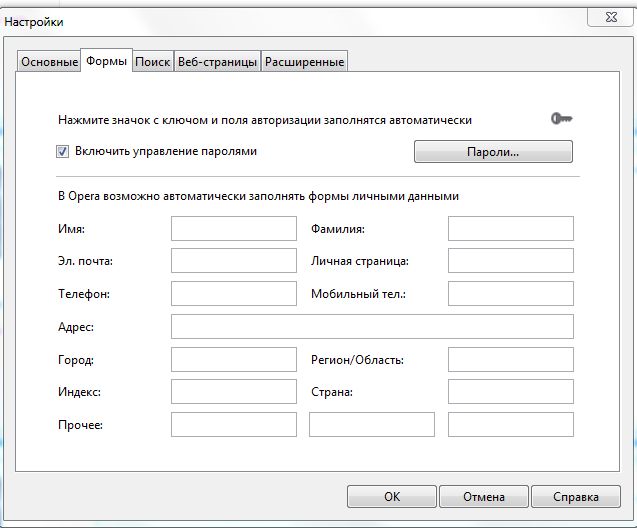Focus the 'Телефон' input field
The image size is (637, 528).
point(234,294)
